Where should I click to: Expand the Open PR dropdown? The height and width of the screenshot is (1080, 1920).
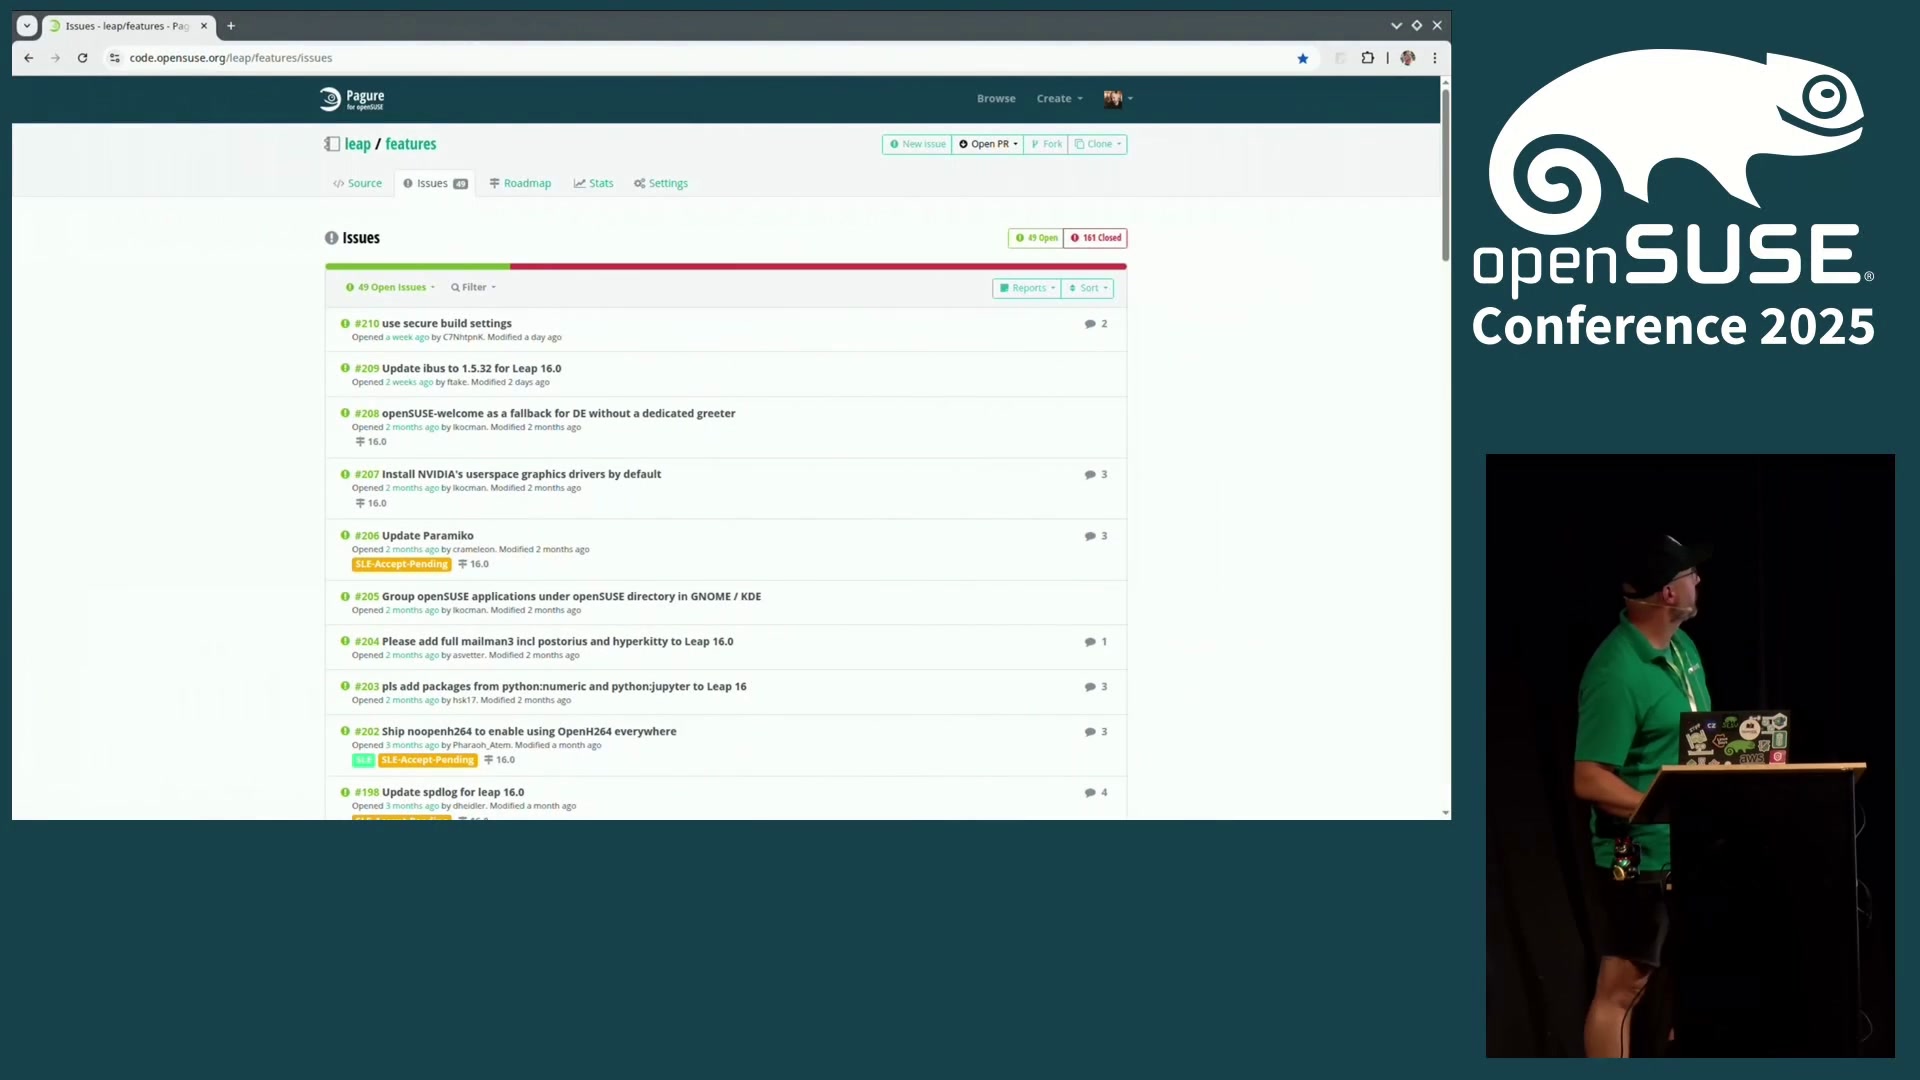(x=988, y=144)
